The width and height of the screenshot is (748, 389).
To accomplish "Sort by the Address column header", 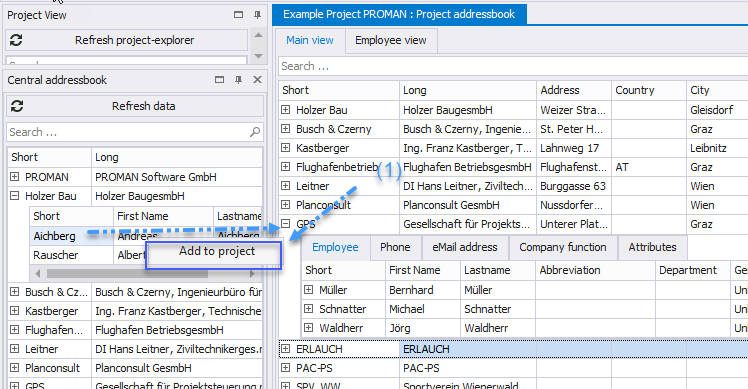I will [x=574, y=90].
